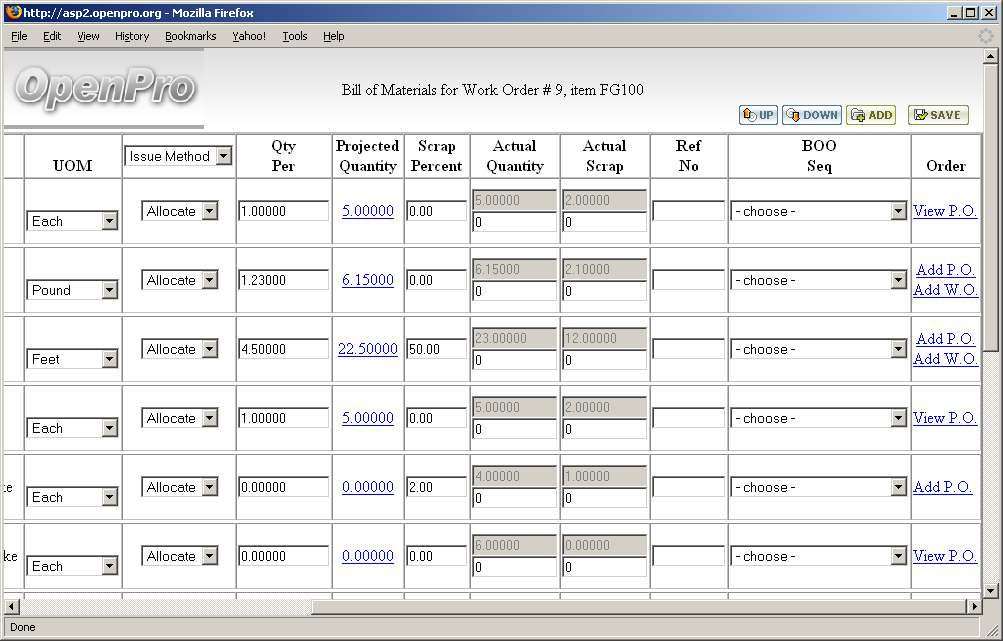Viewport: 1003px width, 641px height.
Task: Click the OpenPro logo
Action: tap(104, 88)
